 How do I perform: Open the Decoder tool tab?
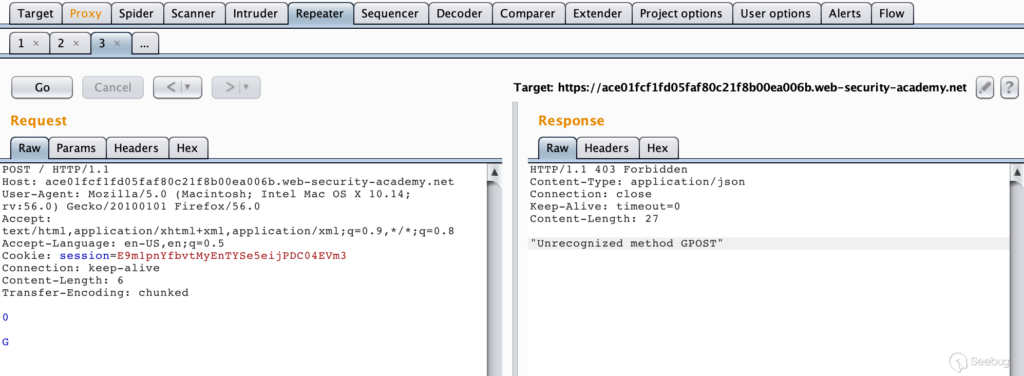[460, 13]
